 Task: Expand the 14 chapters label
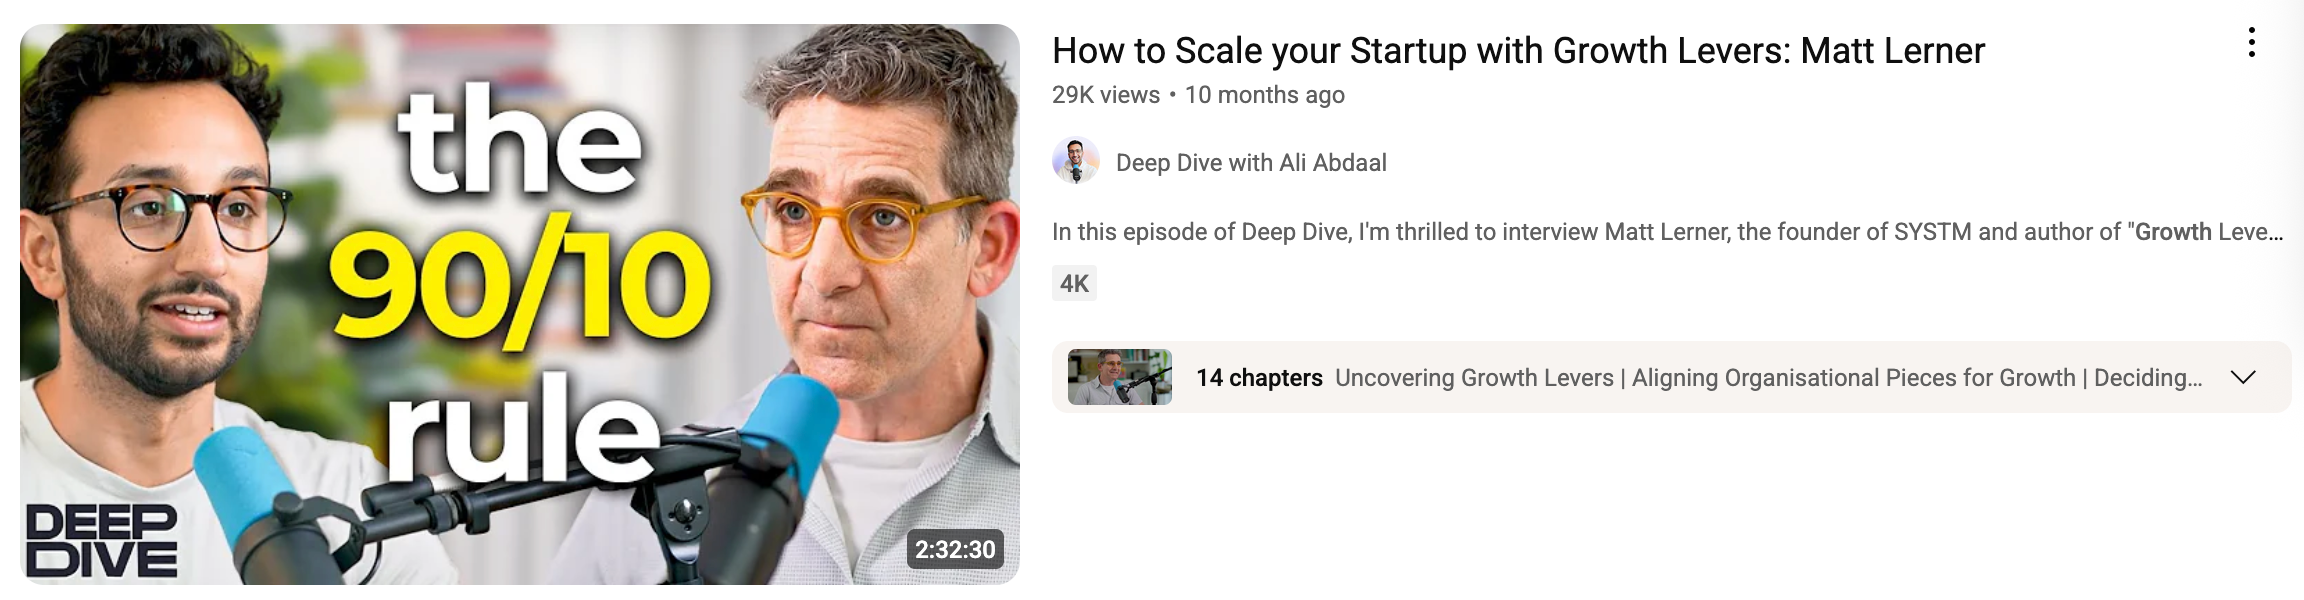click(x=1259, y=377)
